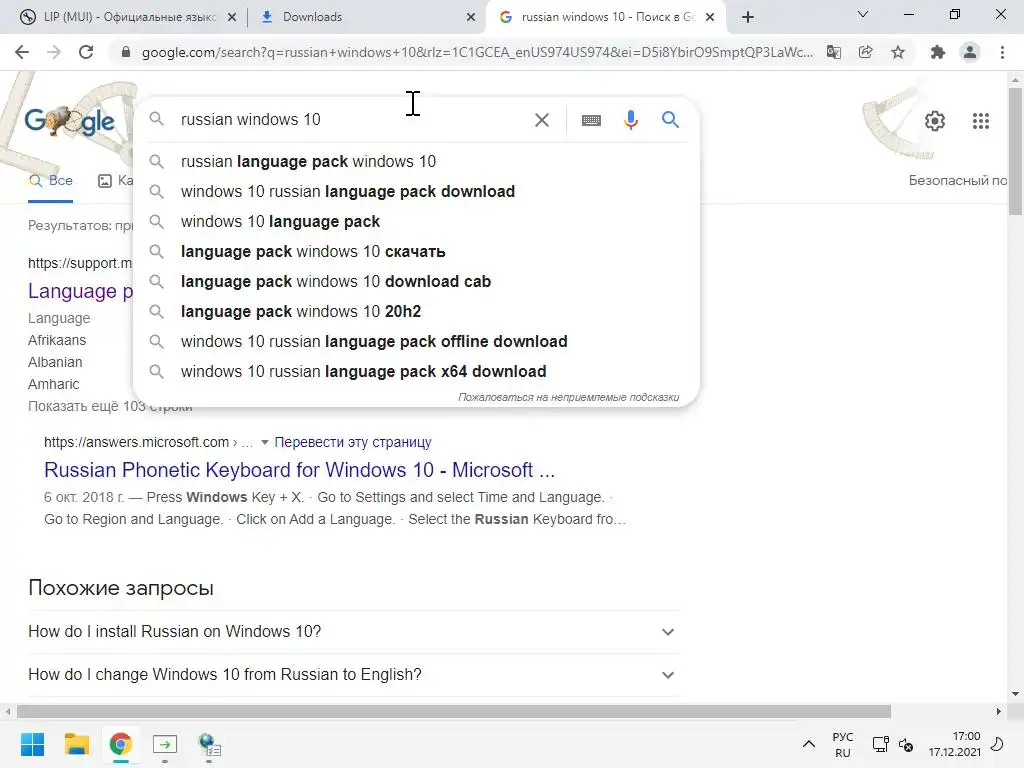Viewport: 1024px width, 768px height.
Task: Bookmark this page with the star
Action: pyautogui.click(x=898, y=52)
